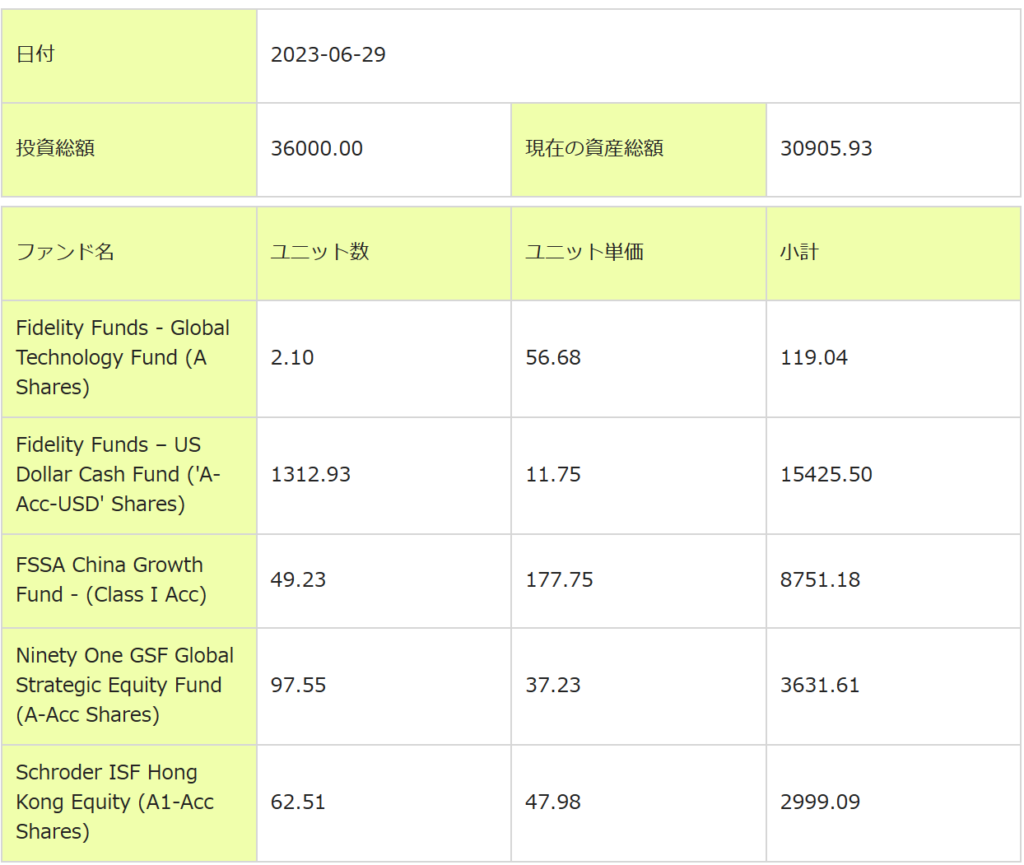This screenshot has width=1024, height=865.
Task: Click the 小計 column header
Action: pos(799,252)
